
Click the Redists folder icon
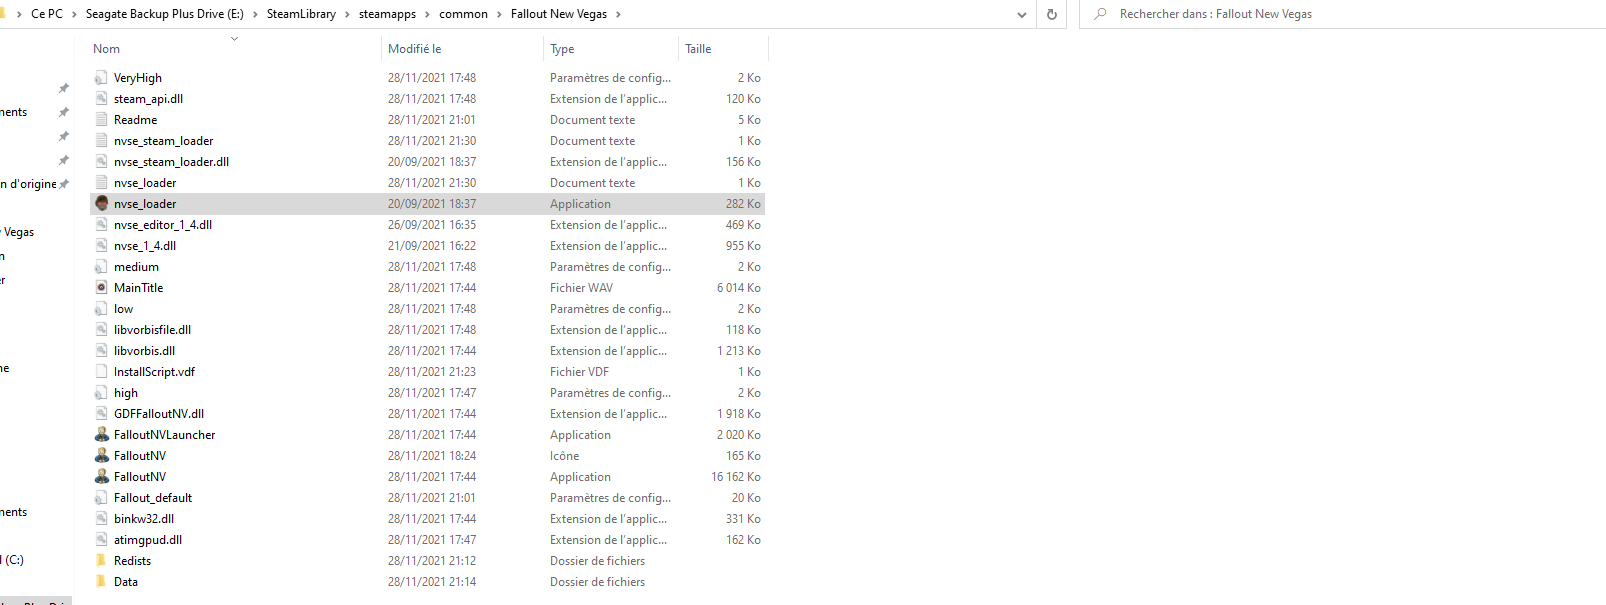101,560
